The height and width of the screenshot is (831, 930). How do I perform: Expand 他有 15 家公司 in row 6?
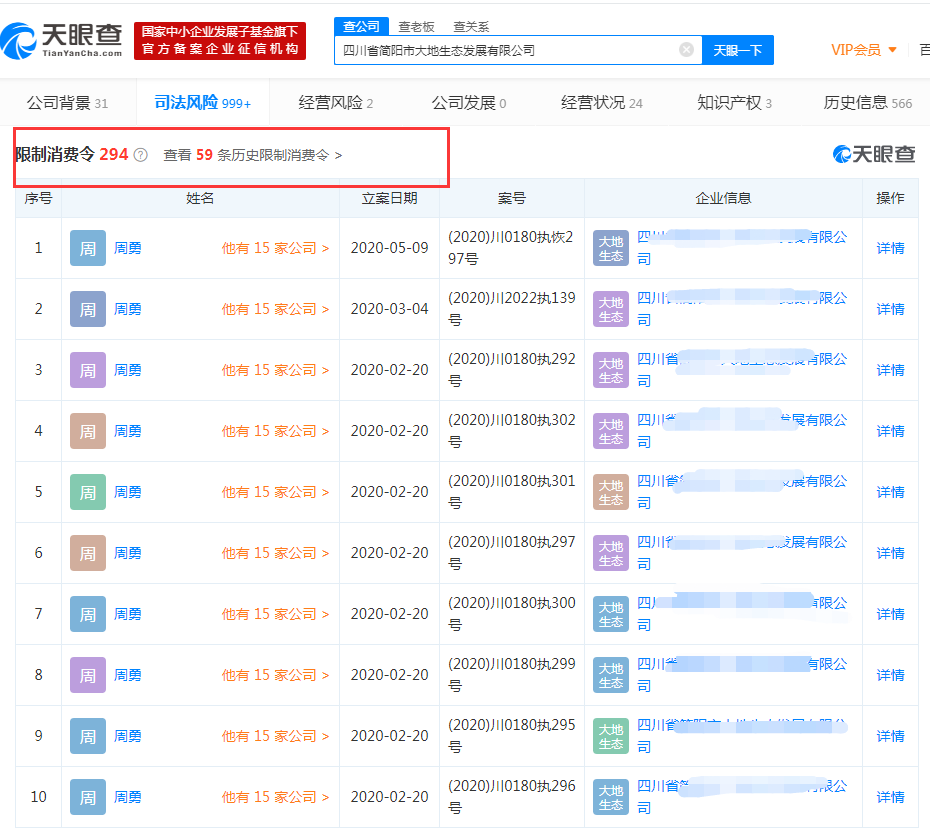point(275,553)
